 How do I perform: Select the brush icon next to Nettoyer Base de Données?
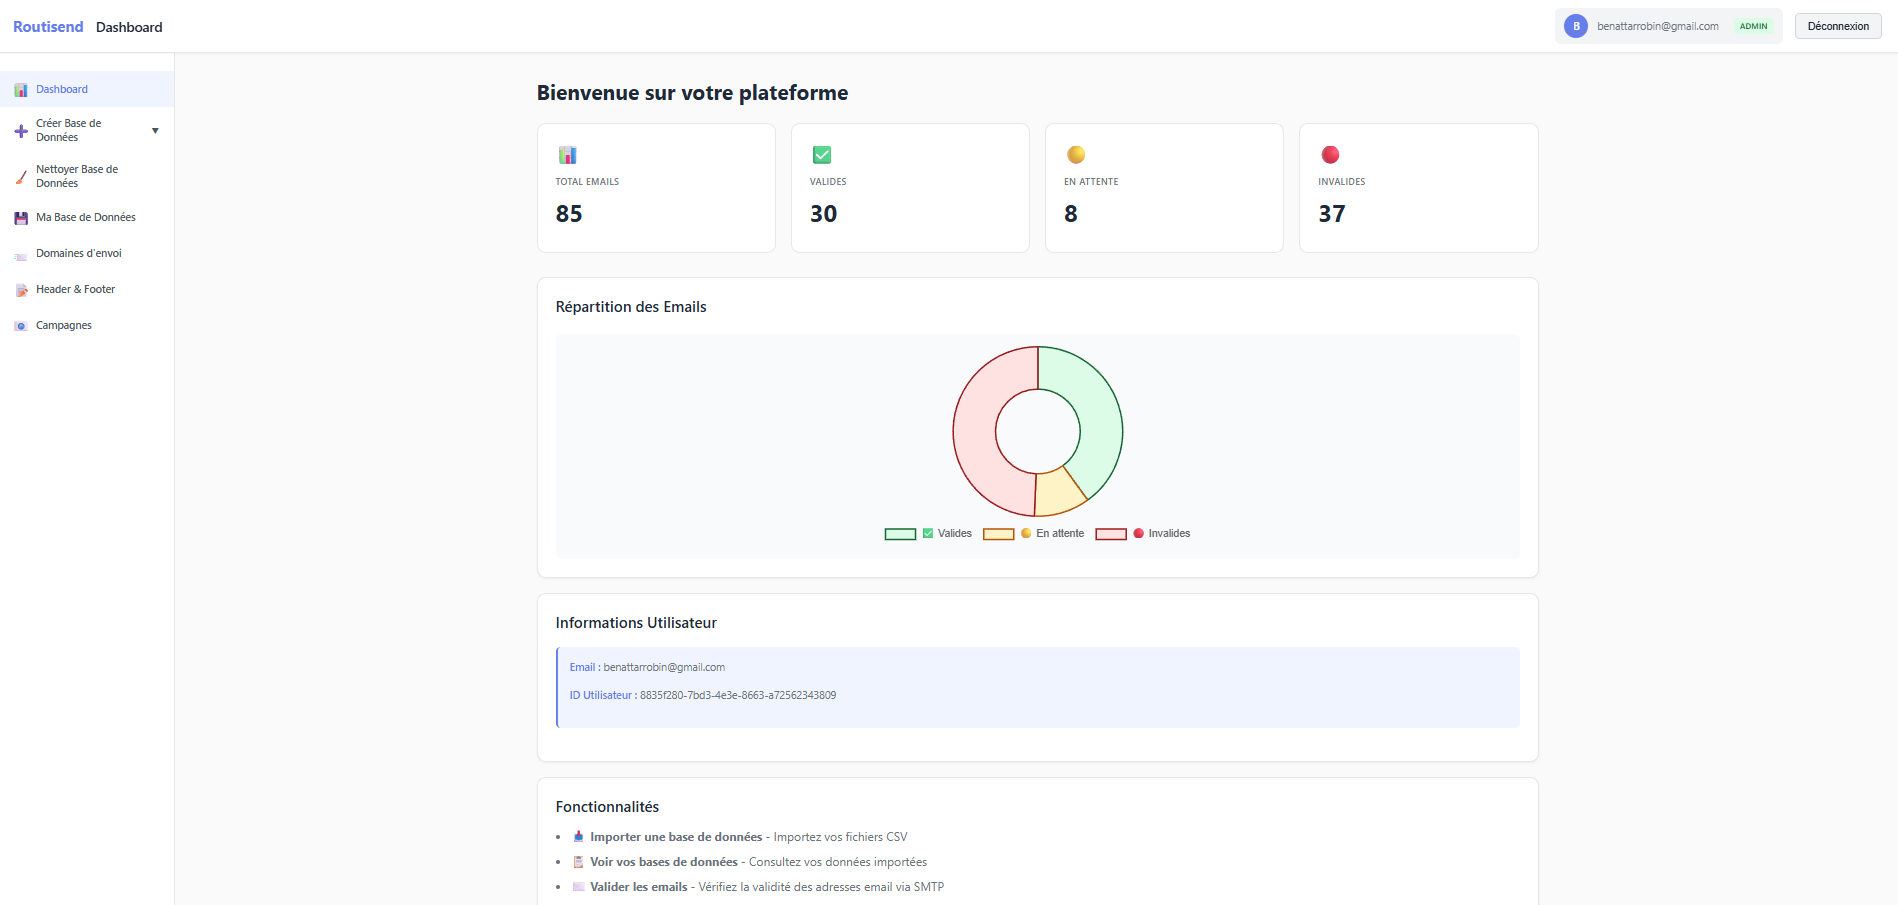[20, 176]
